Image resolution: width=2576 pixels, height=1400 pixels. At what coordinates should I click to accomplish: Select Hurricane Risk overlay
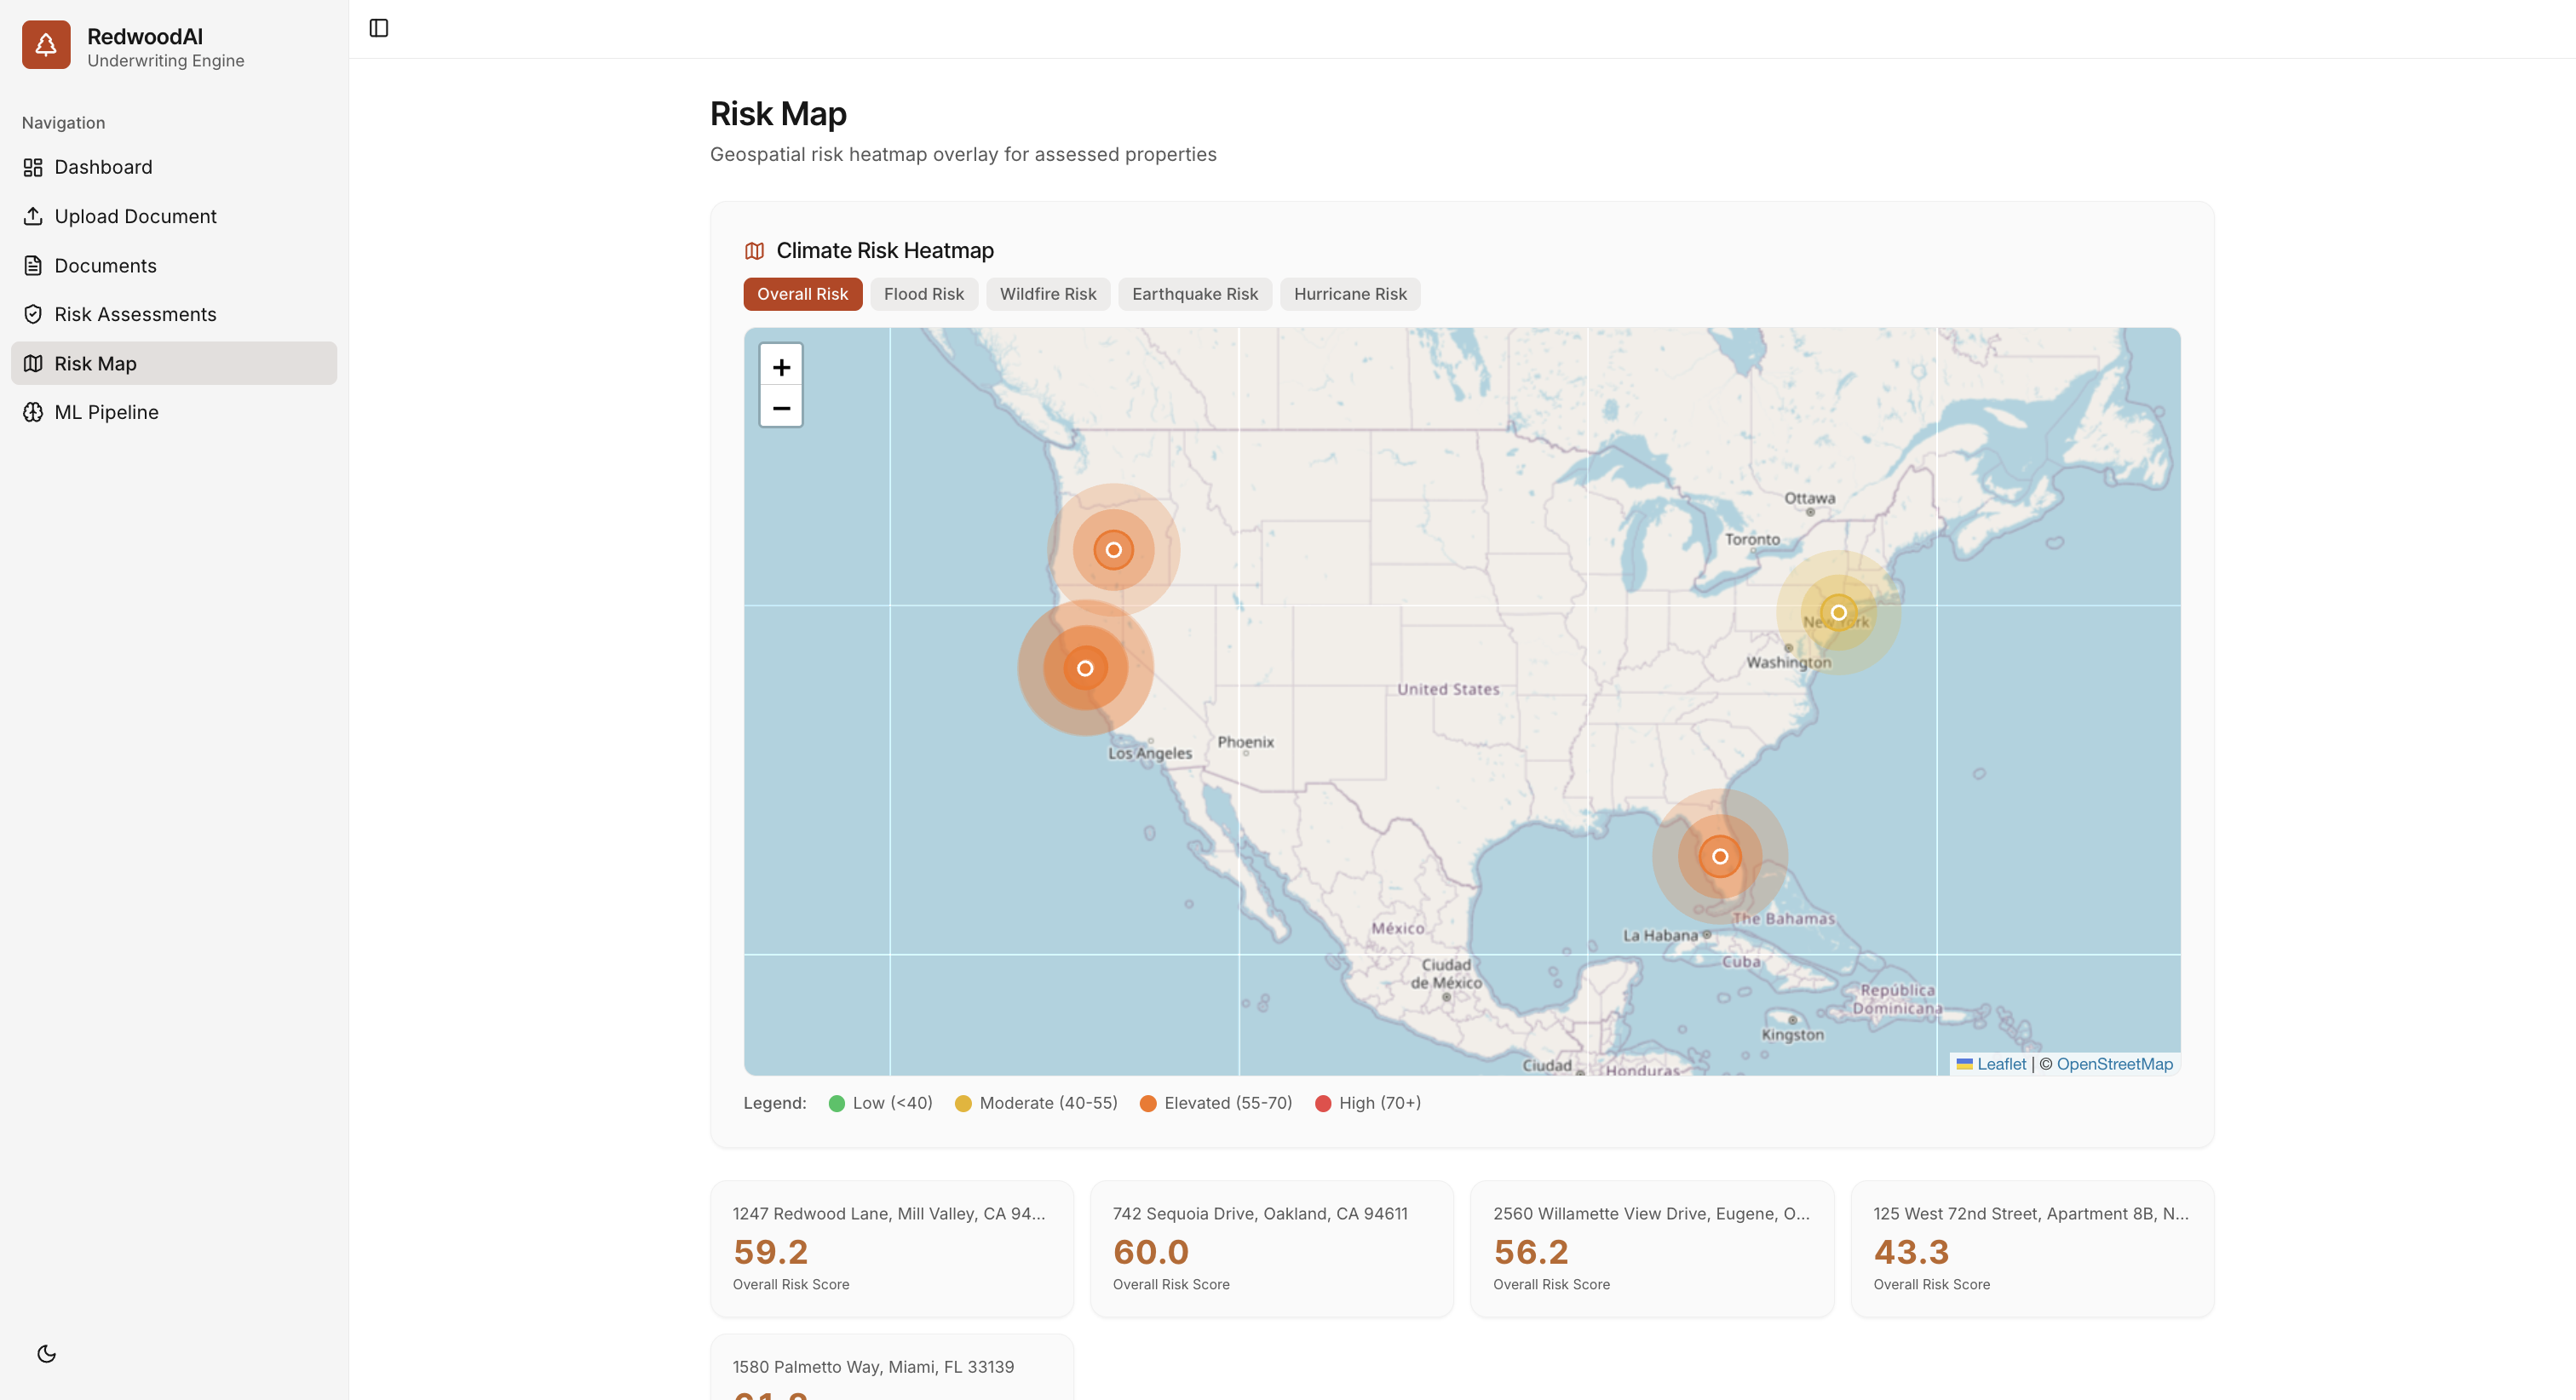click(1349, 294)
